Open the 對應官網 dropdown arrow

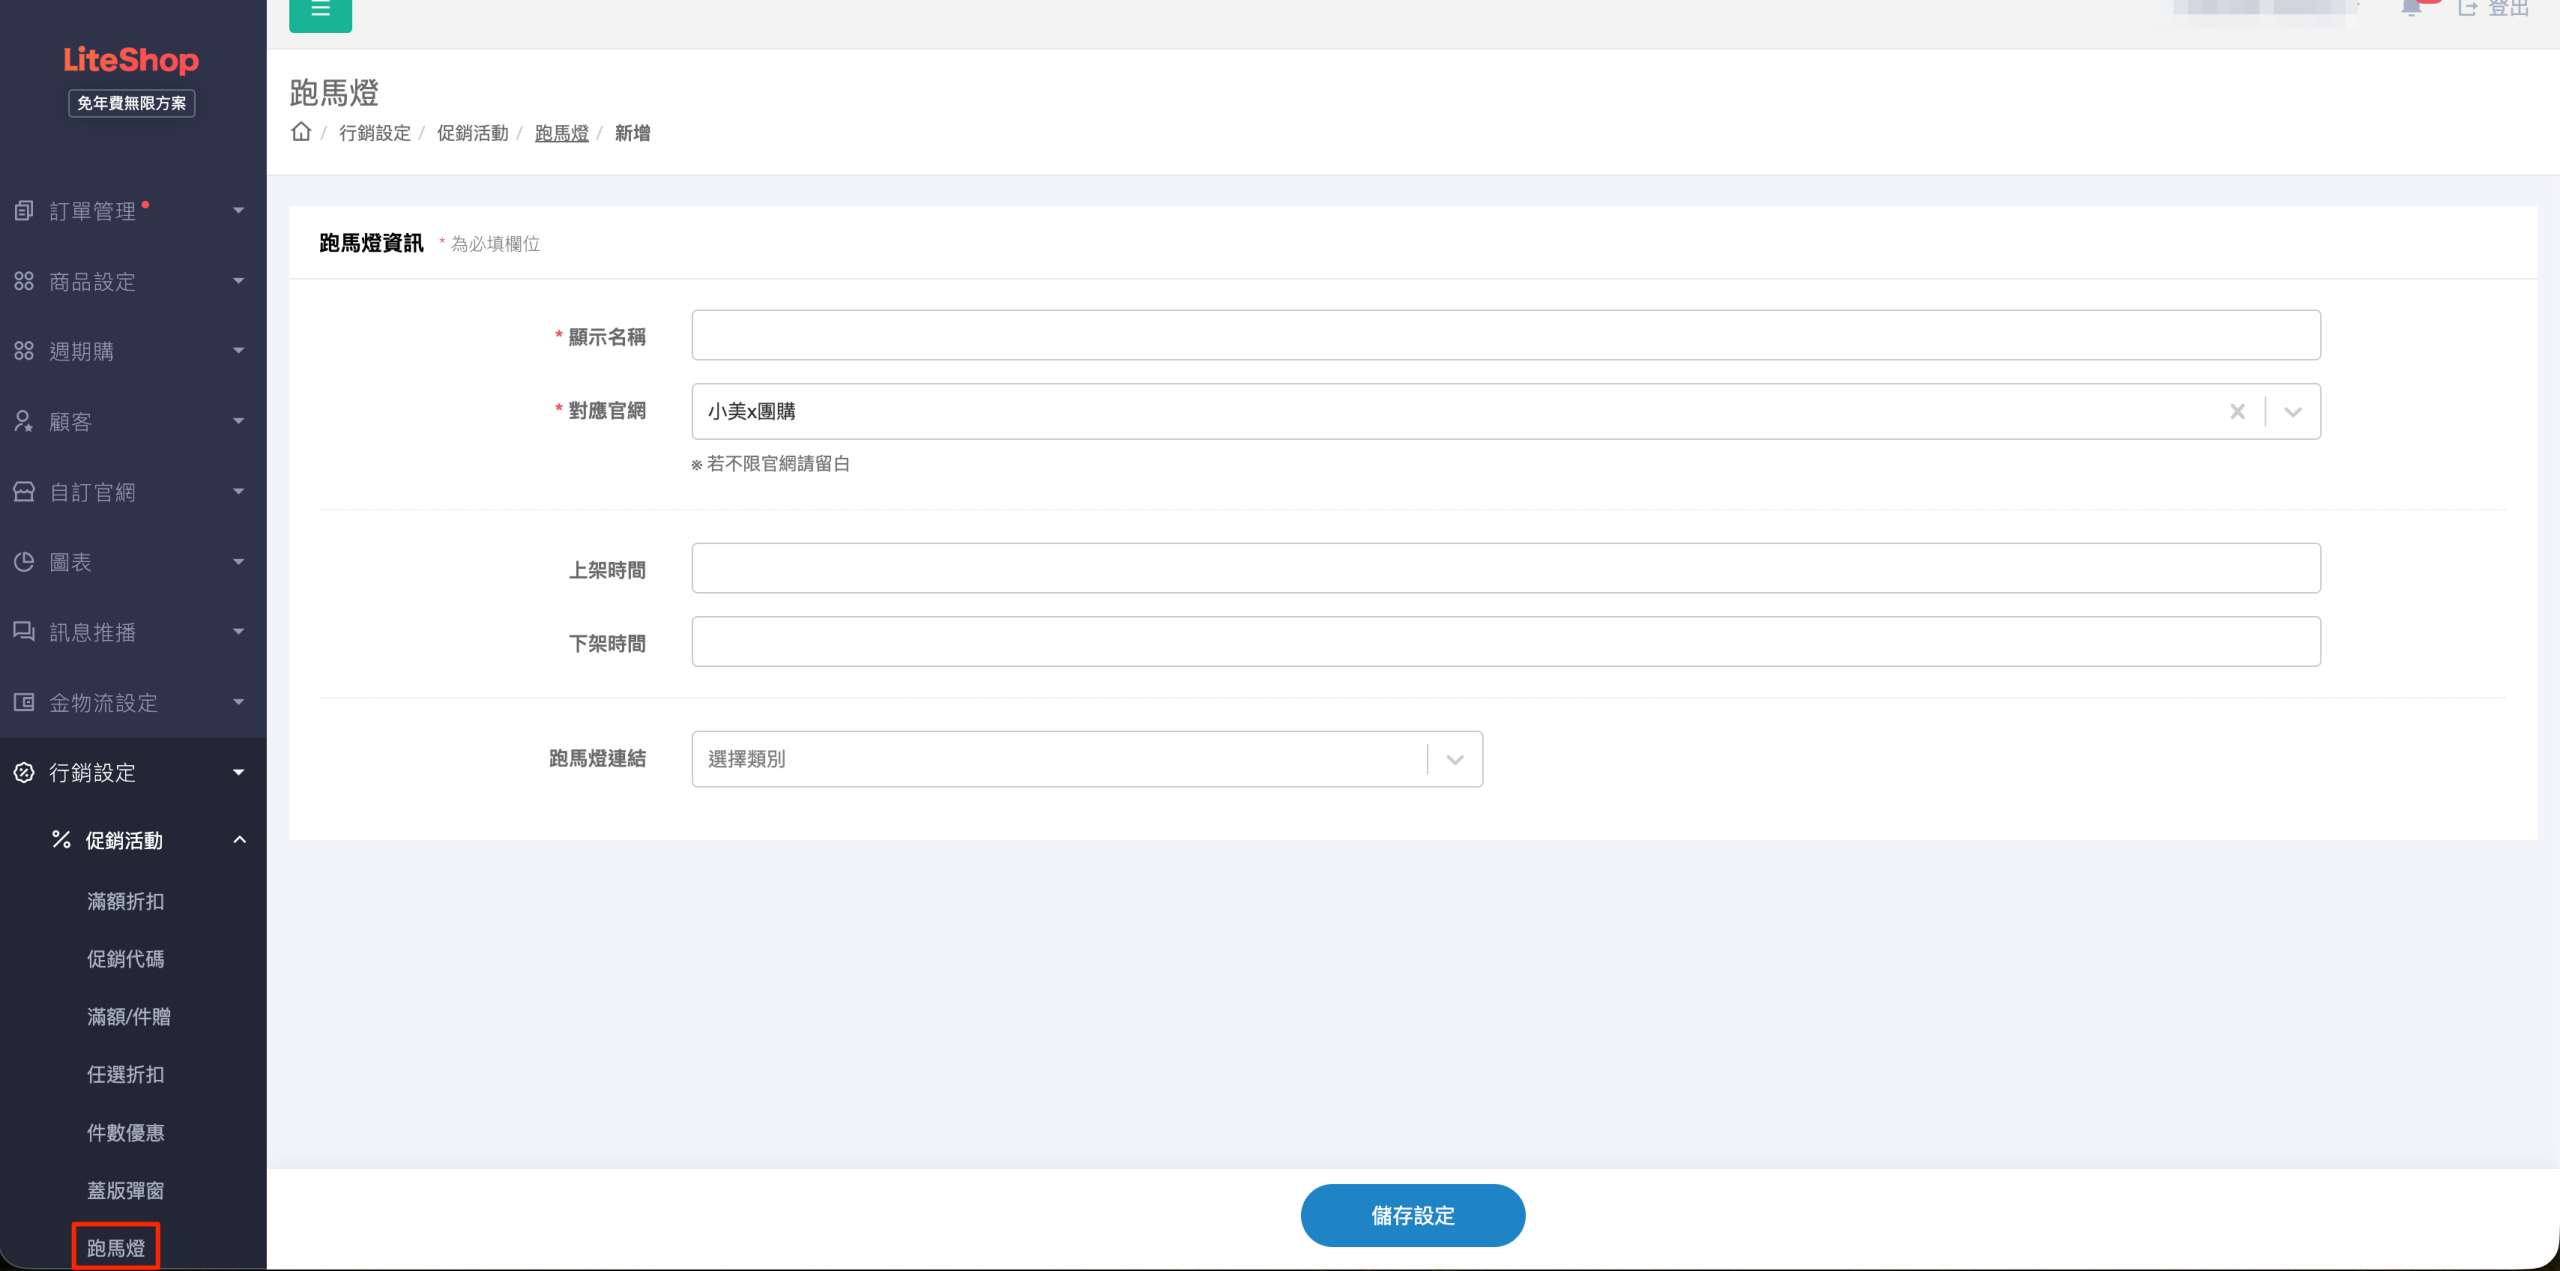2293,411
